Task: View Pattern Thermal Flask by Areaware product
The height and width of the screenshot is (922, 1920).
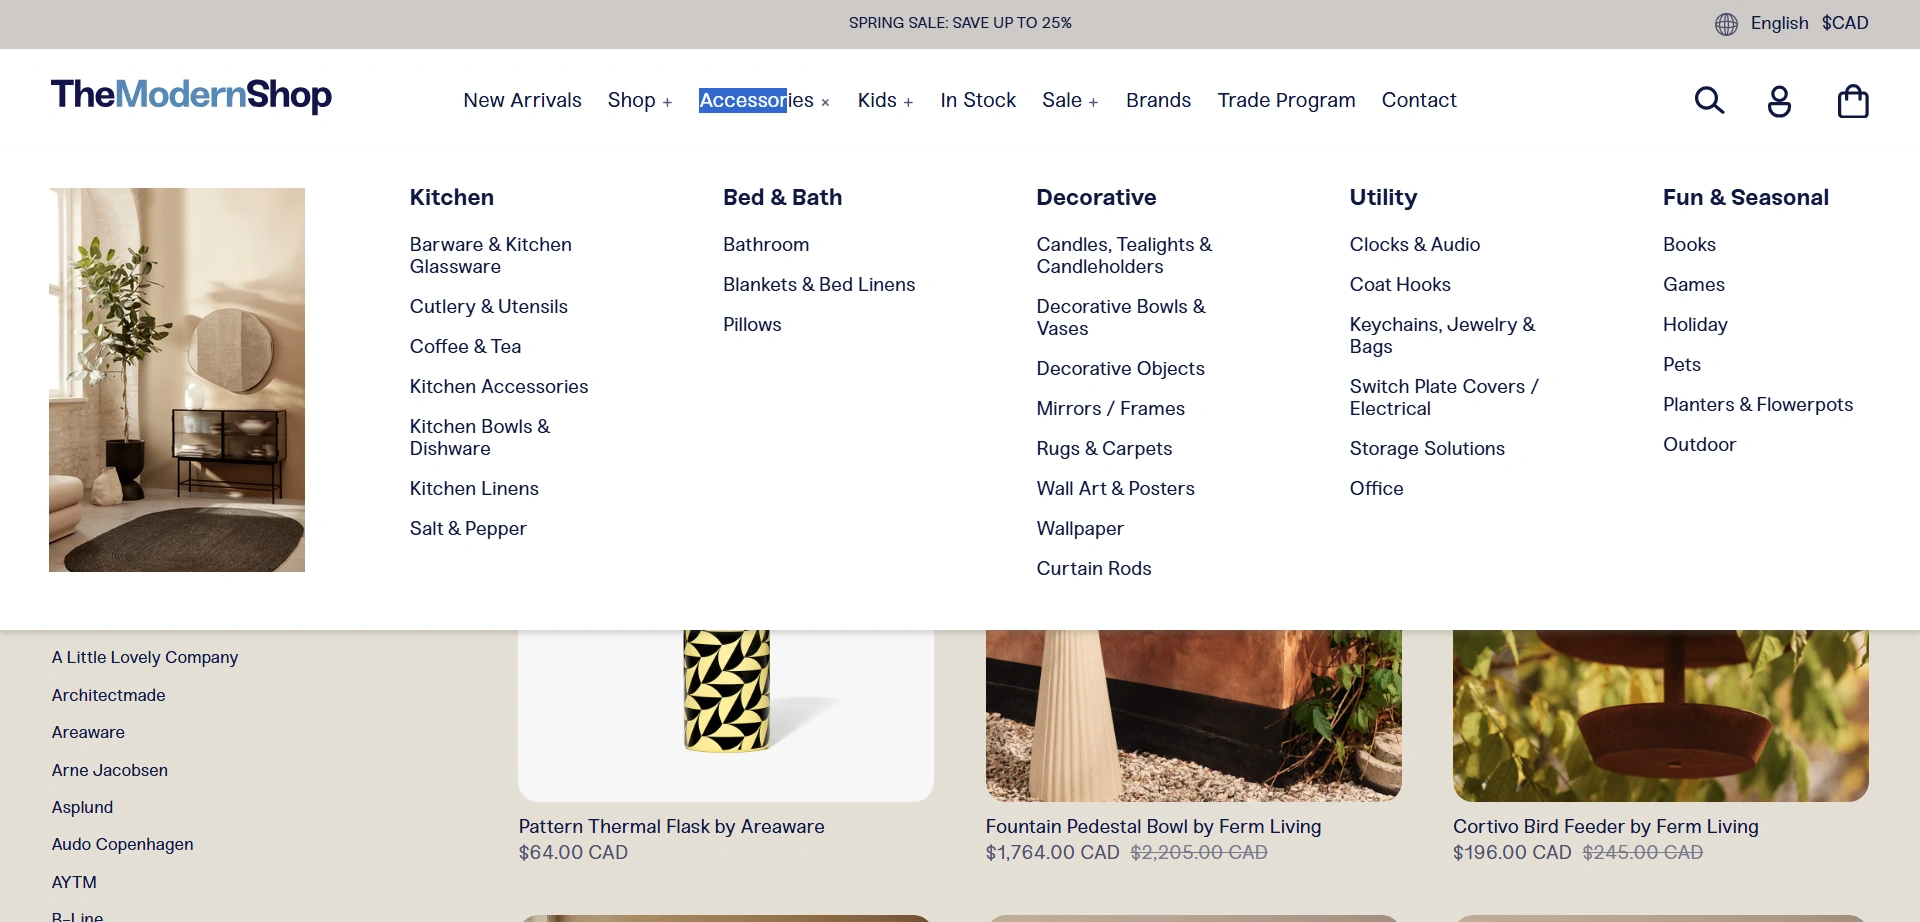Action: [x=671, y=827]
